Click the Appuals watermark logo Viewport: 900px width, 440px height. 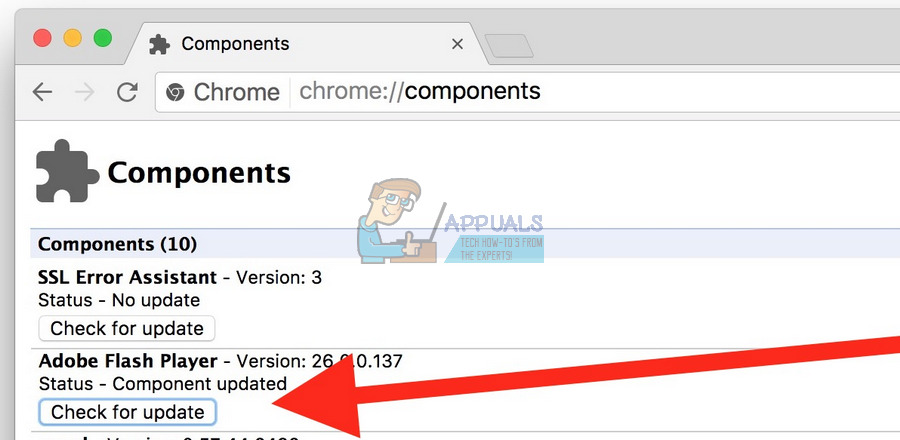[450, 226]
